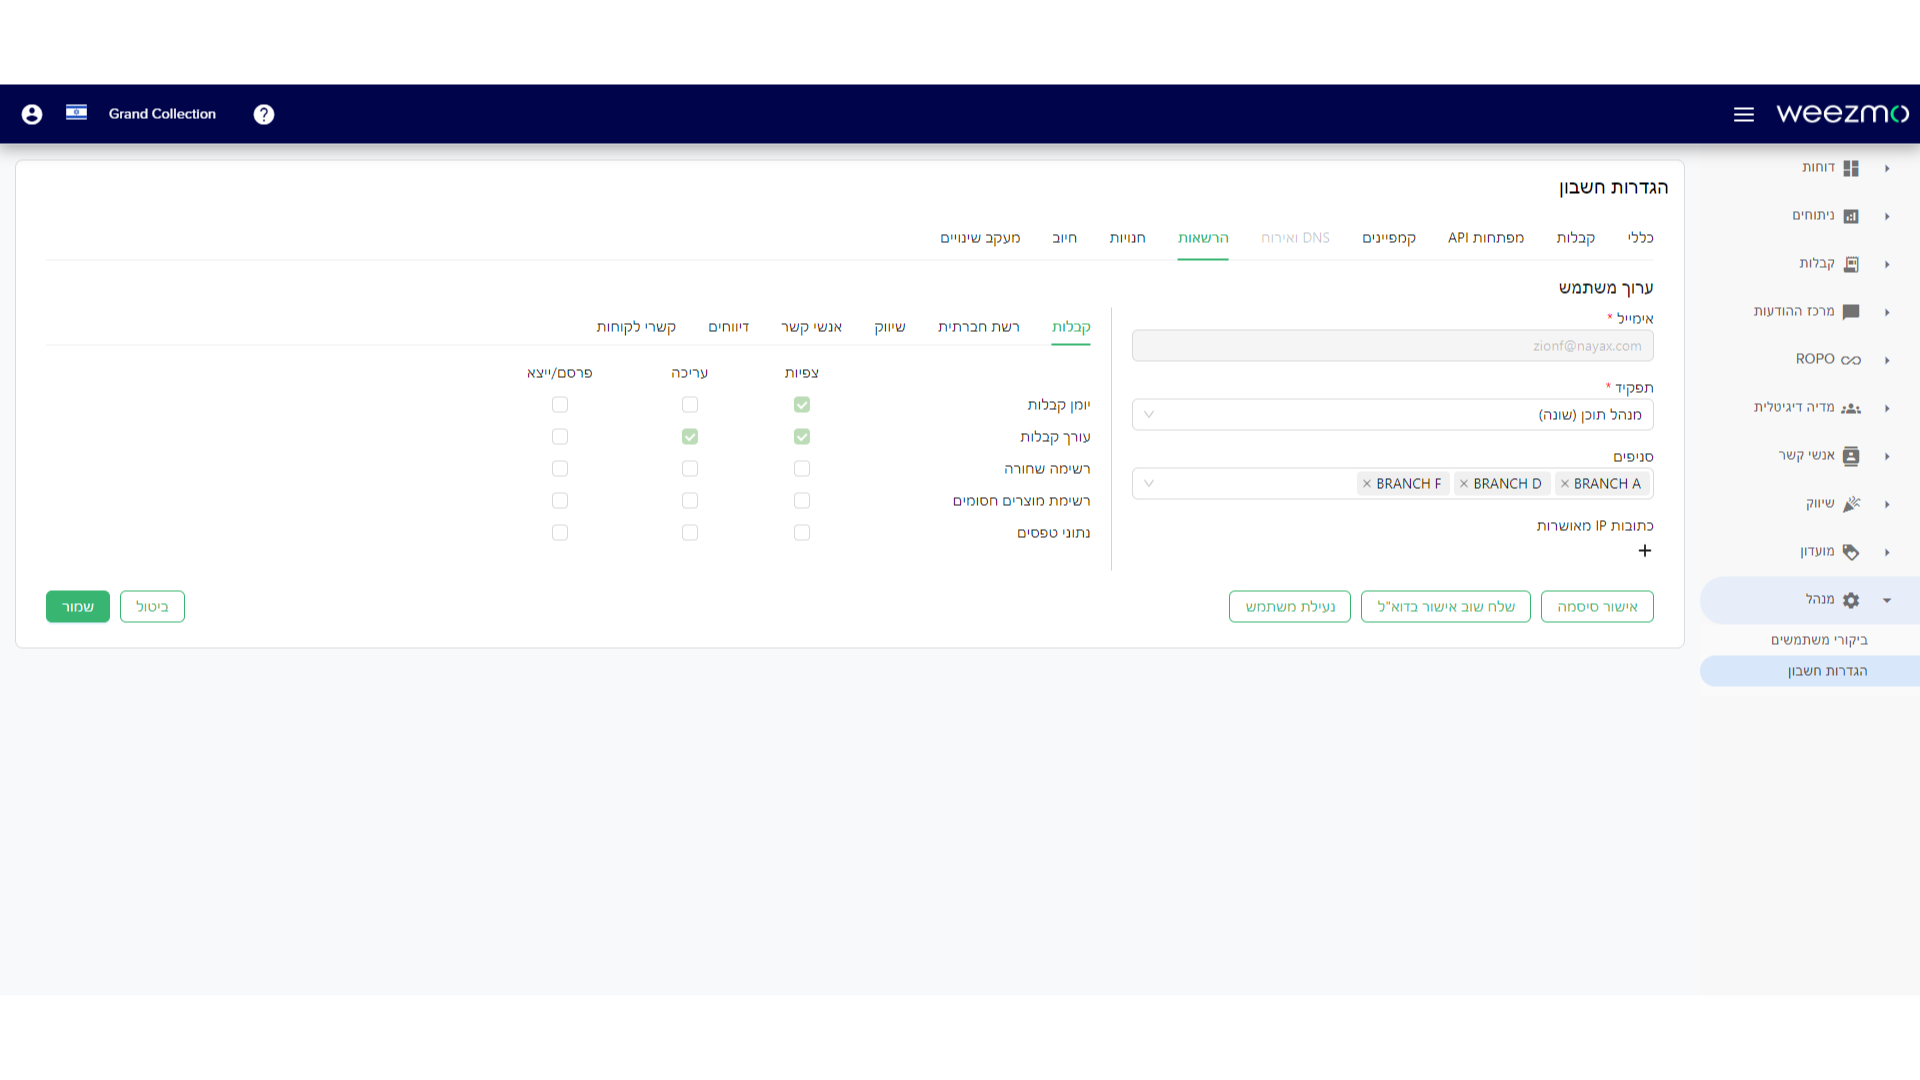This screenshot has height=1080, width=1920.
Task: Collapse the מנהל sidebar arrow
Action: pos(1887,600)
